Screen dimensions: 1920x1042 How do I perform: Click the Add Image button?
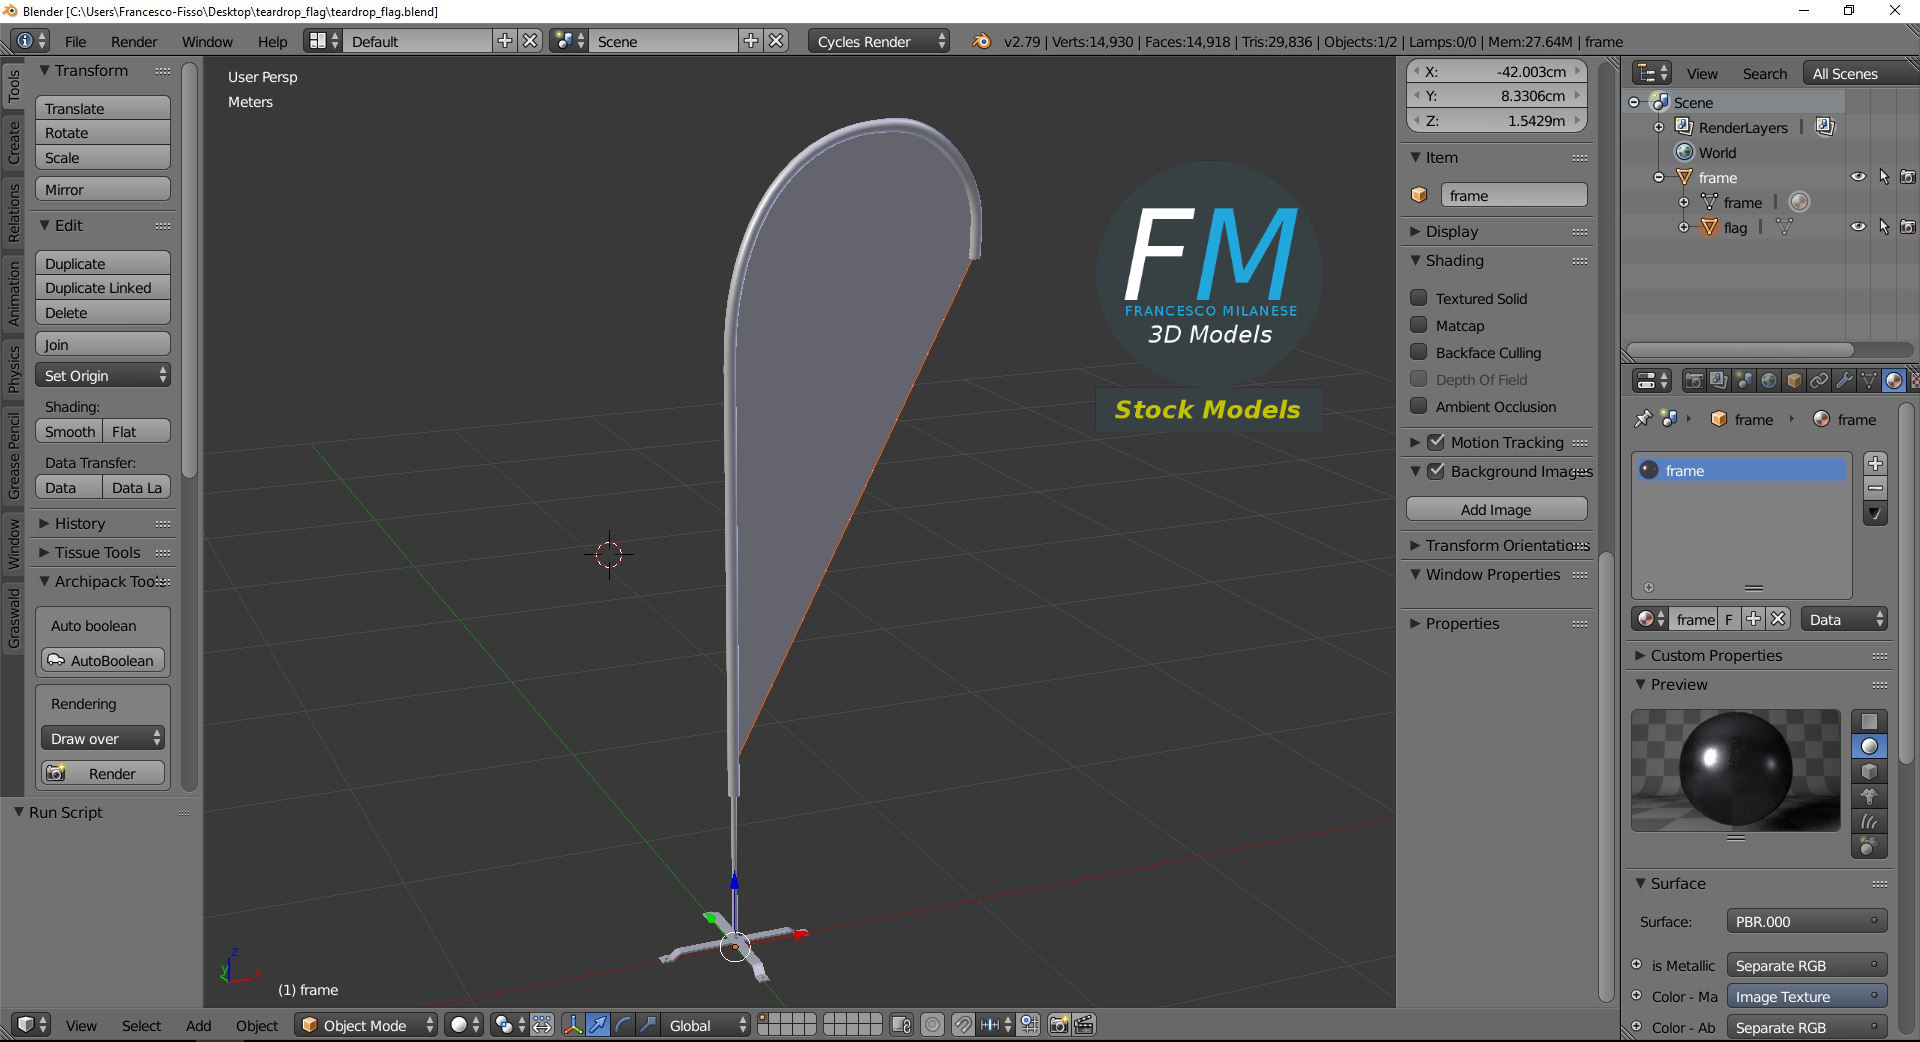pos(1496,509)
